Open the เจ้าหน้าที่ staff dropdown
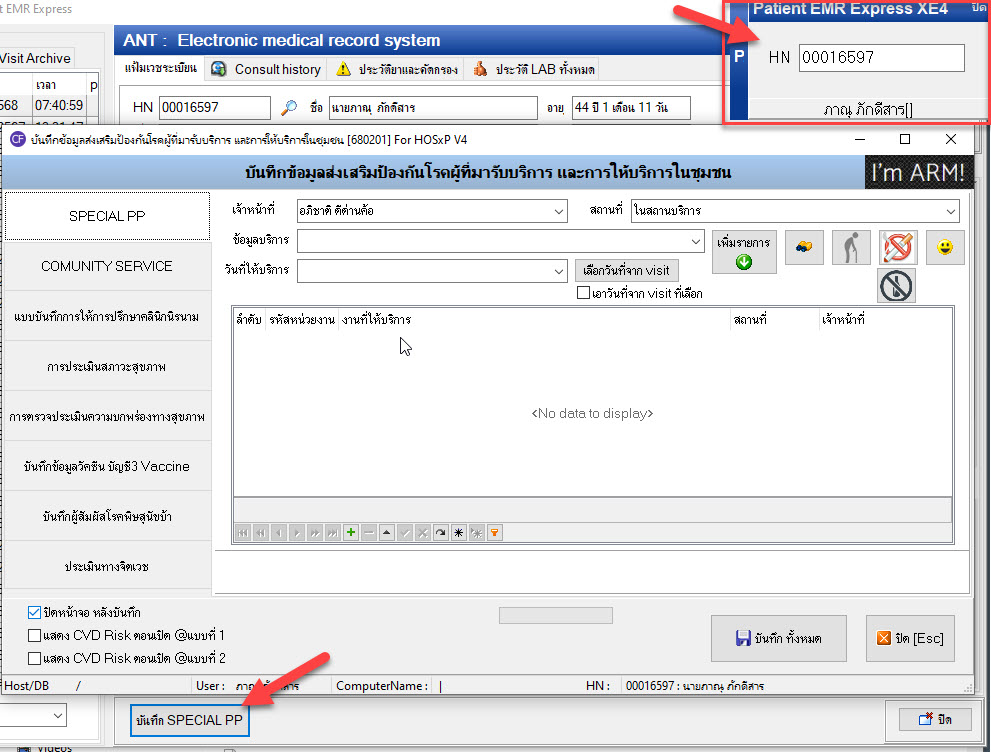This screenshot has height=752, width=991. [558, 211]
